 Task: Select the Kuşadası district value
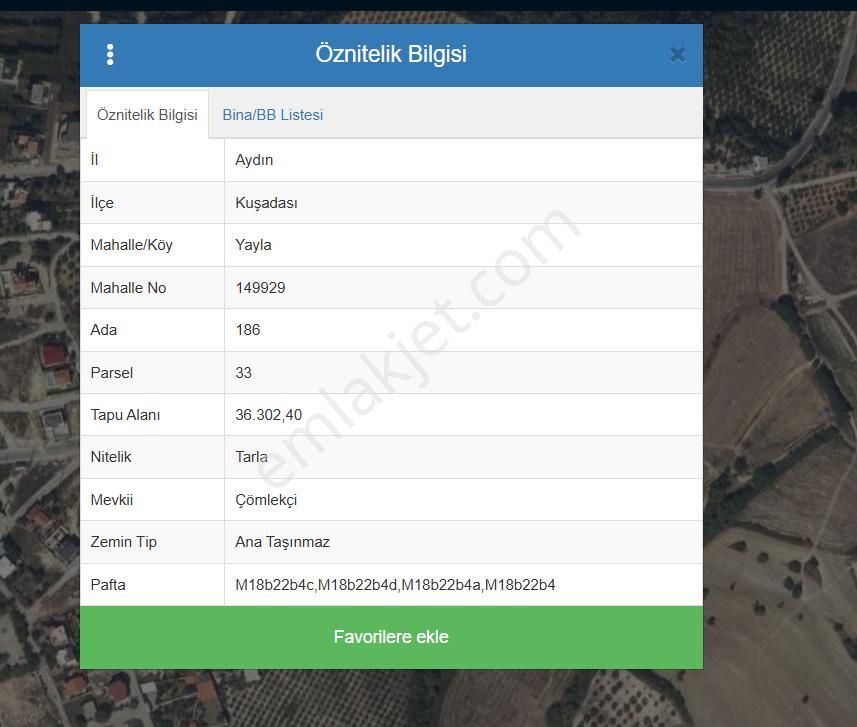pyautogui.click(x=266, y=203)
